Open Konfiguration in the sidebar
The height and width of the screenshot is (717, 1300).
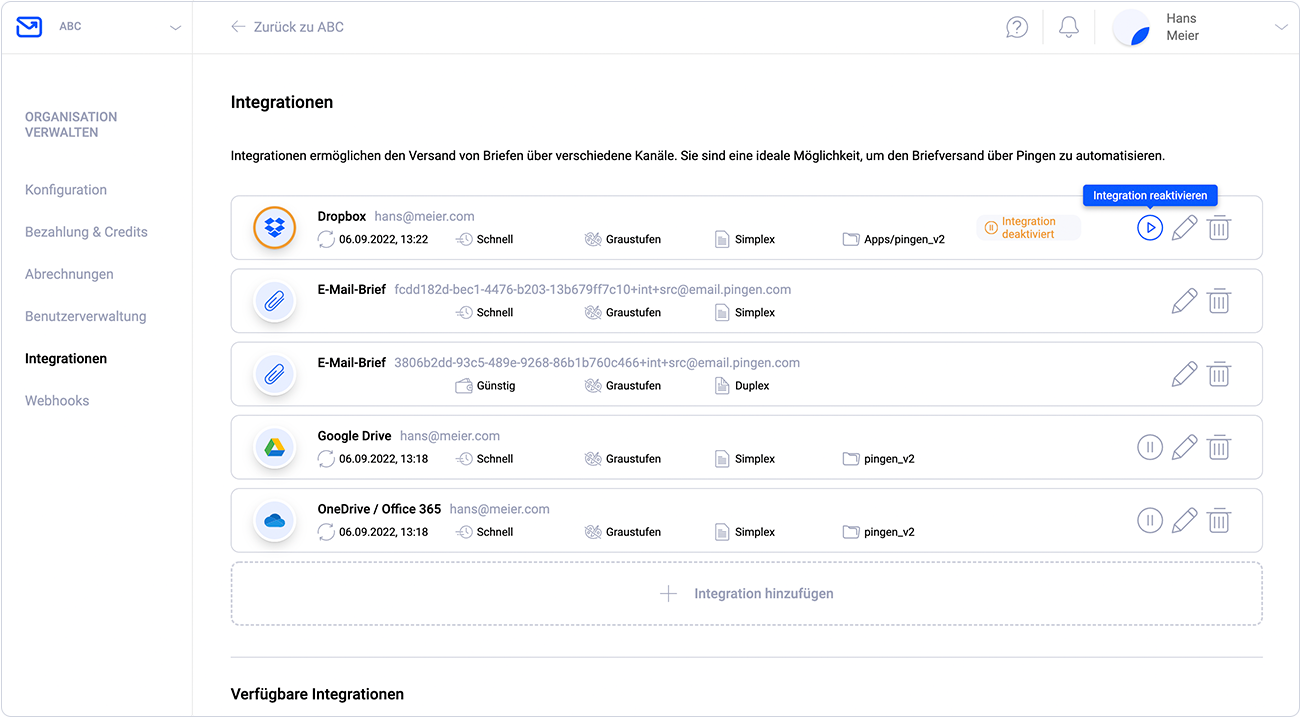pyautogui.click(x=66, y=190)
